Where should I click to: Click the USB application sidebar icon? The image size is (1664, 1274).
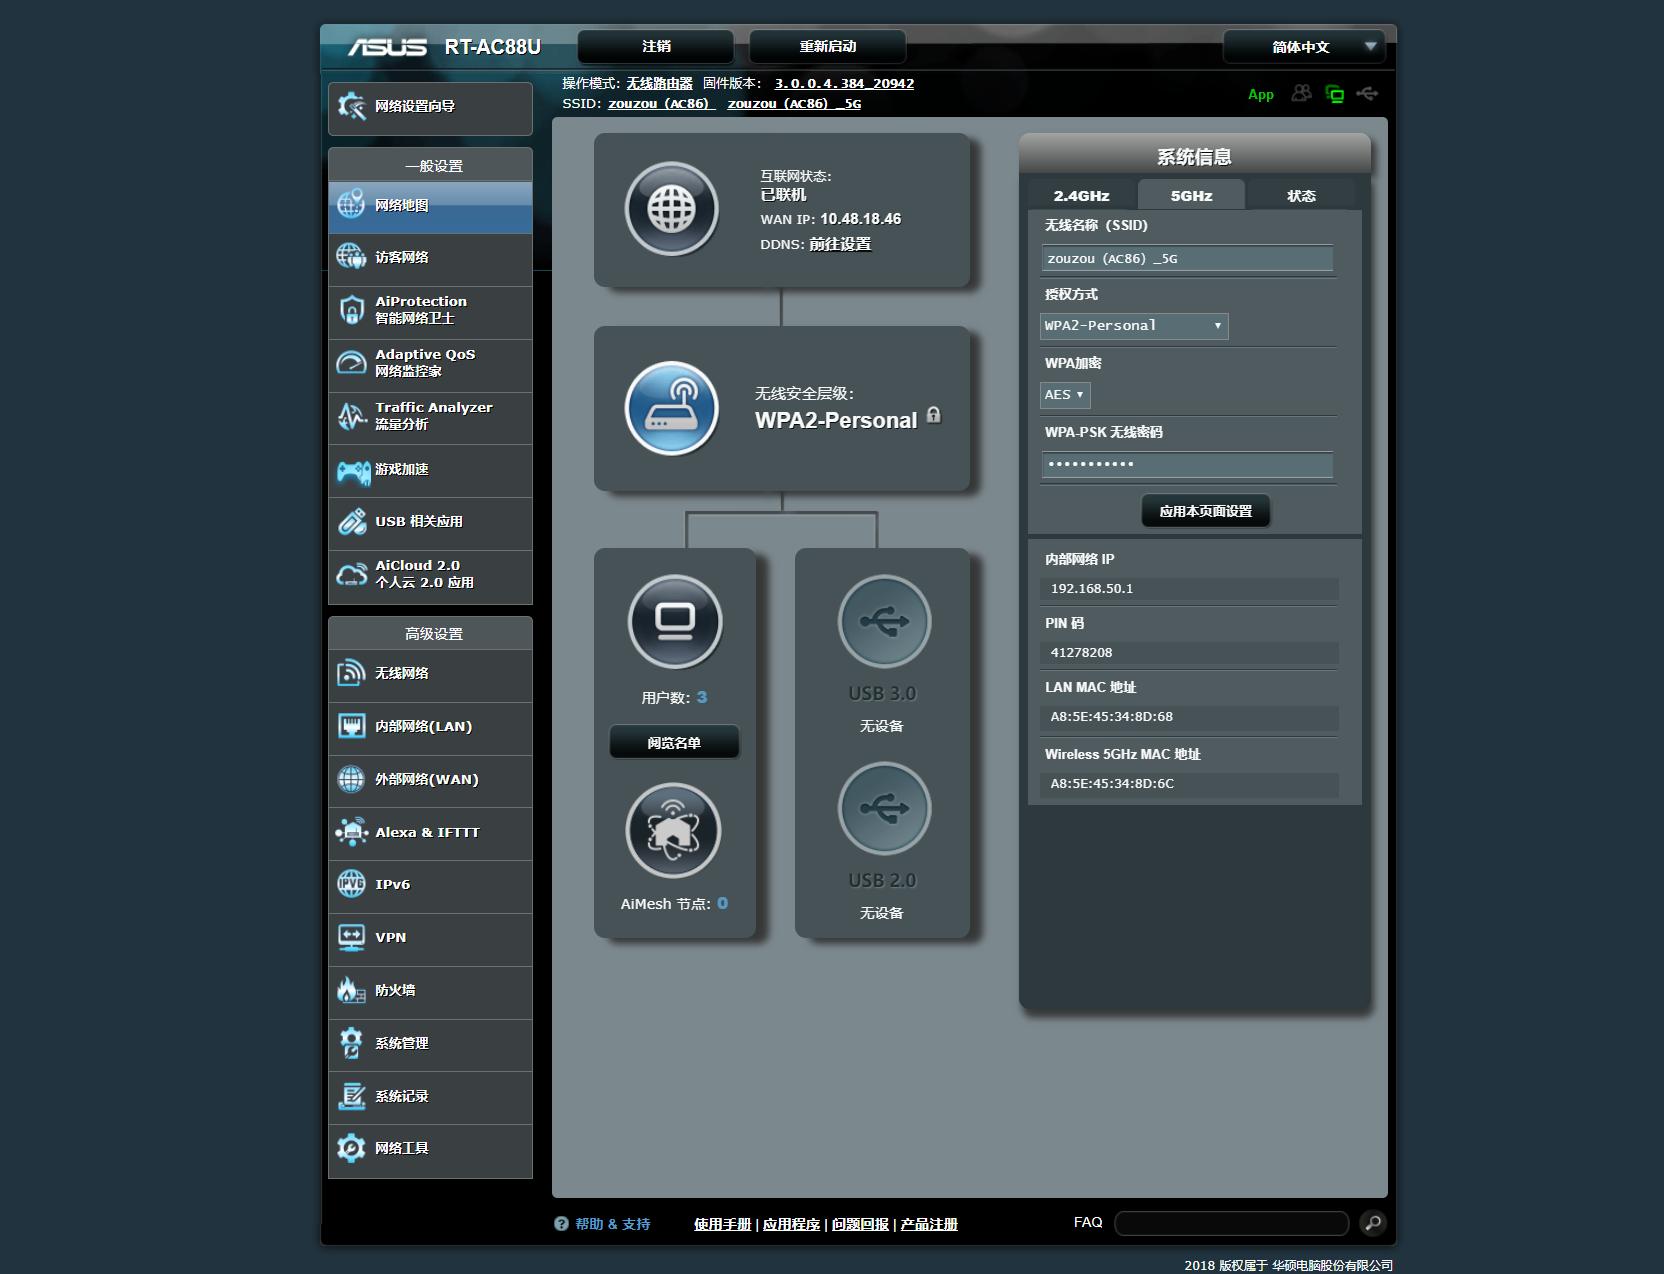tap(351, 521)
